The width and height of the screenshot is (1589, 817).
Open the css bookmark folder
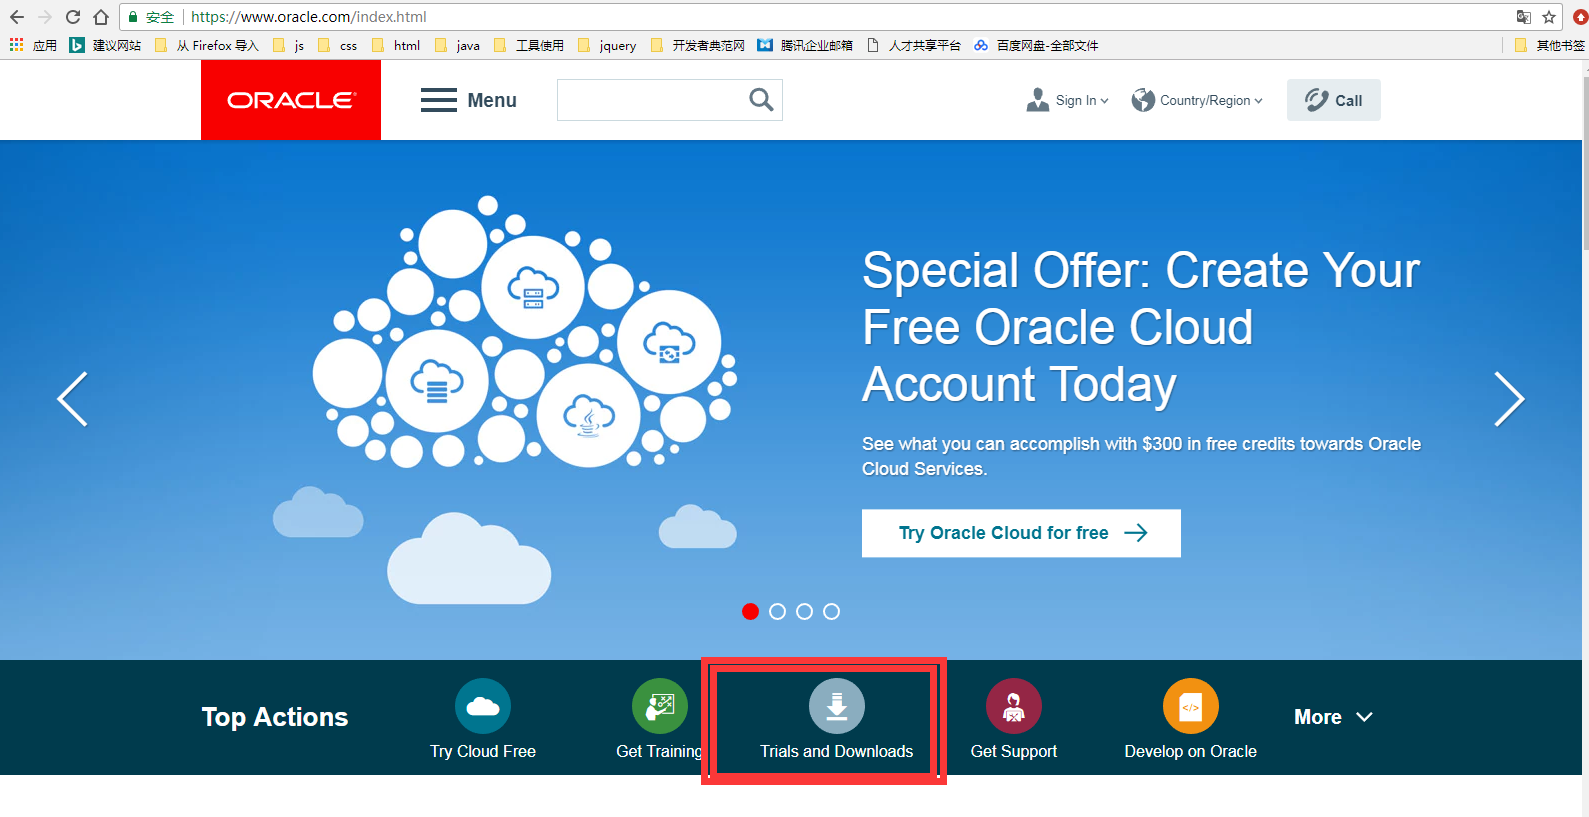[338, 45]
